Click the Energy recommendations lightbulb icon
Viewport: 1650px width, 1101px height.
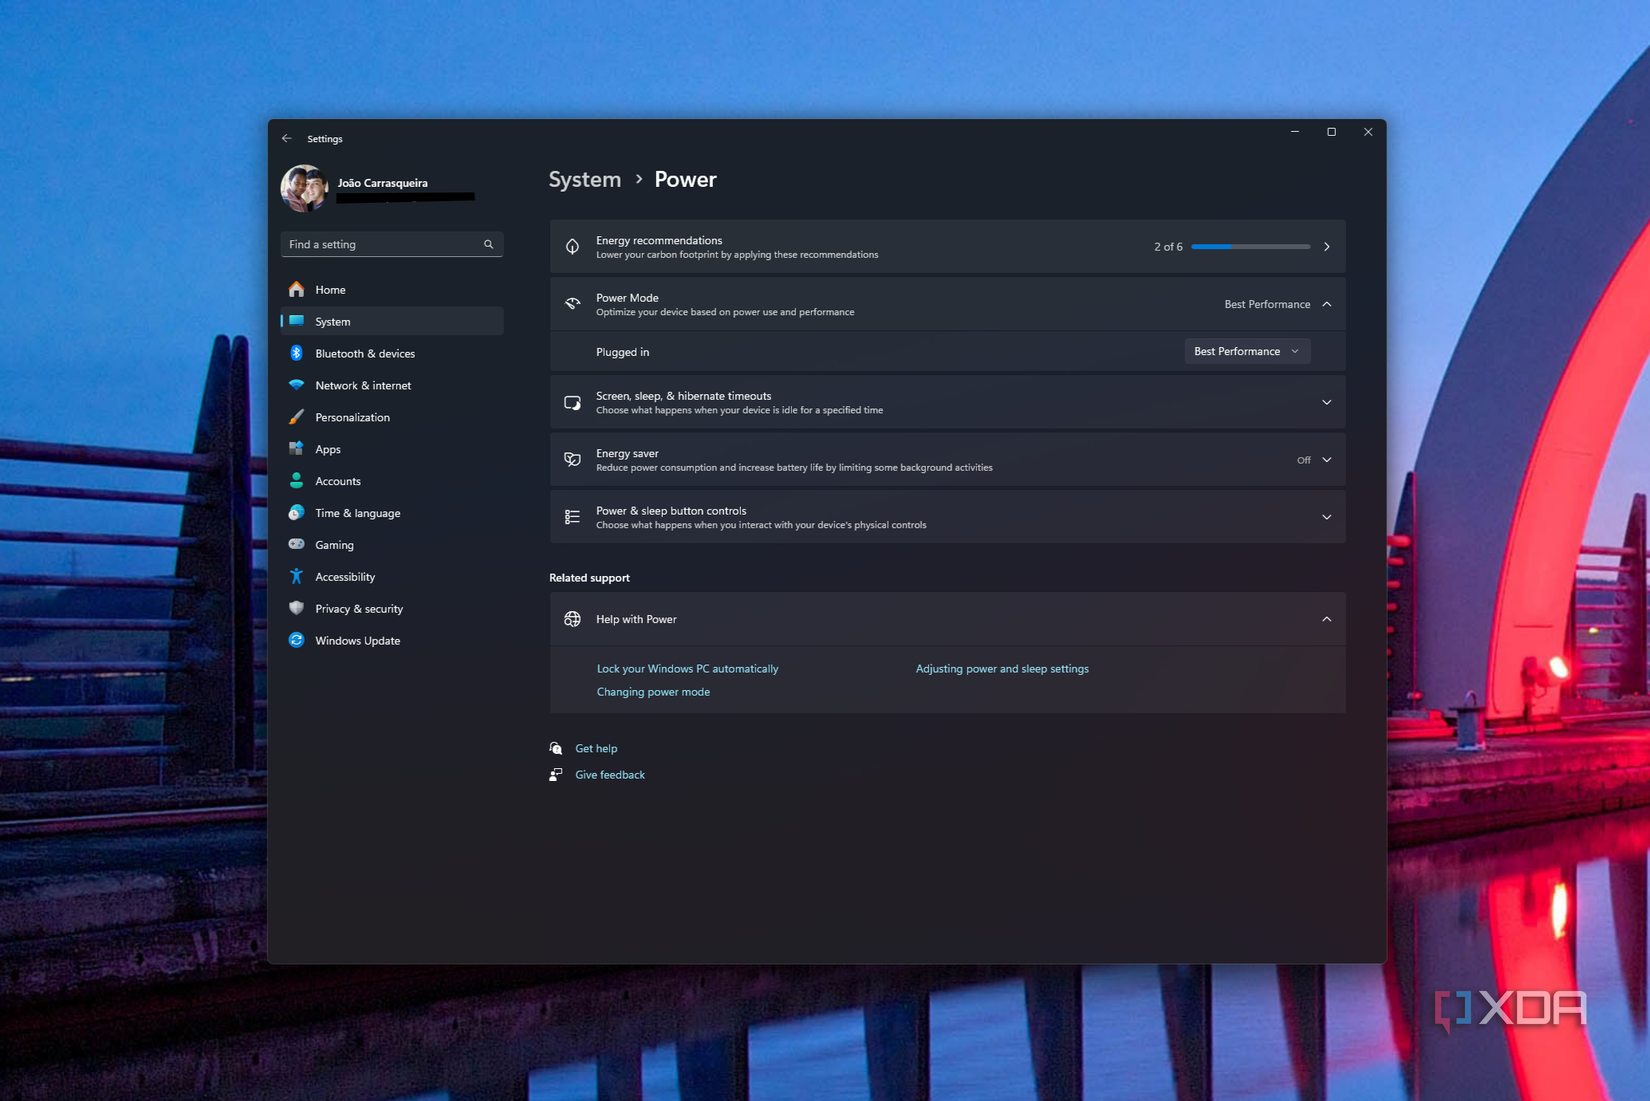(572, 246)
